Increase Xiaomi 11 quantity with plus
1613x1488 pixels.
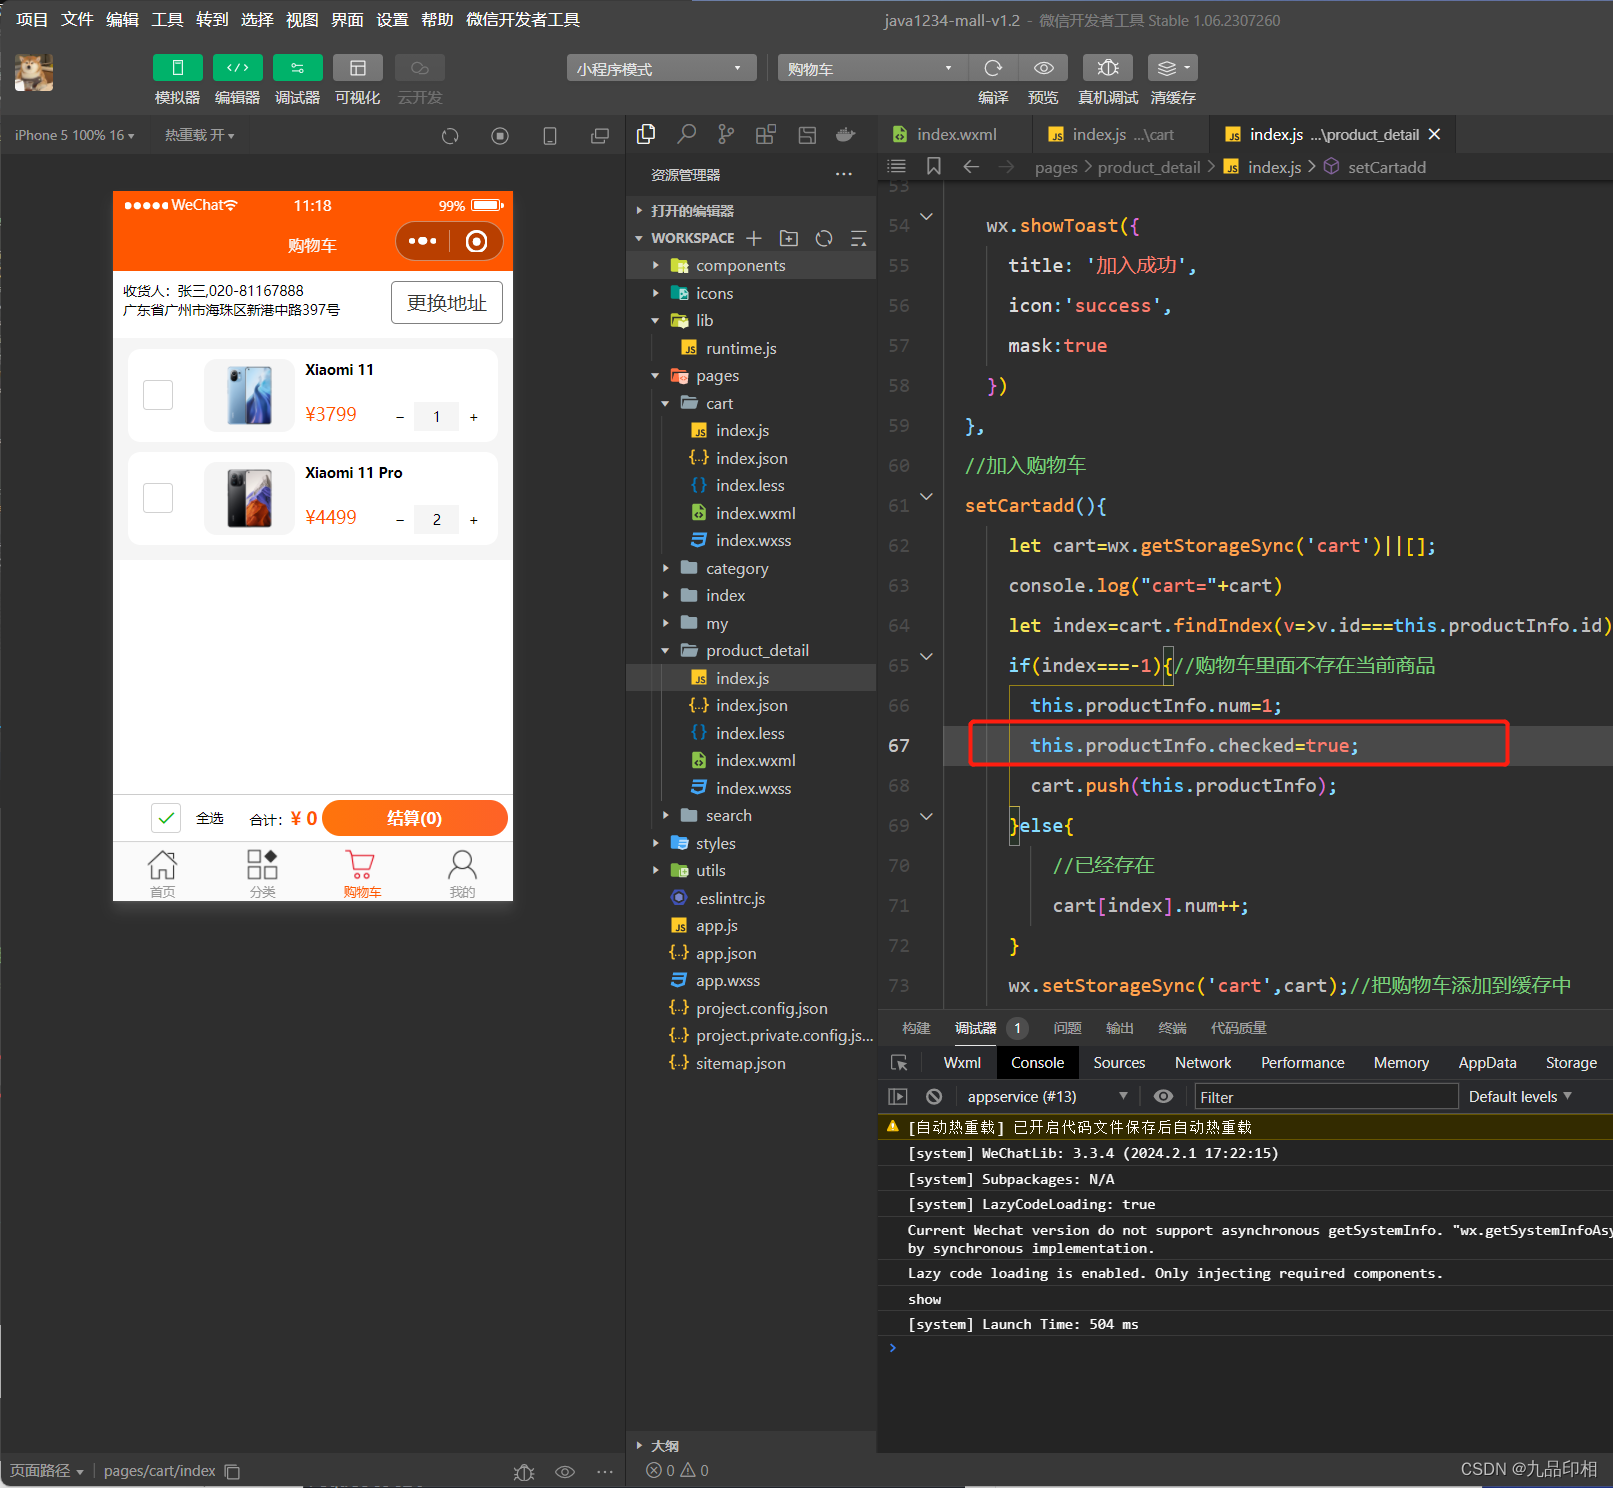pos(474,417)
